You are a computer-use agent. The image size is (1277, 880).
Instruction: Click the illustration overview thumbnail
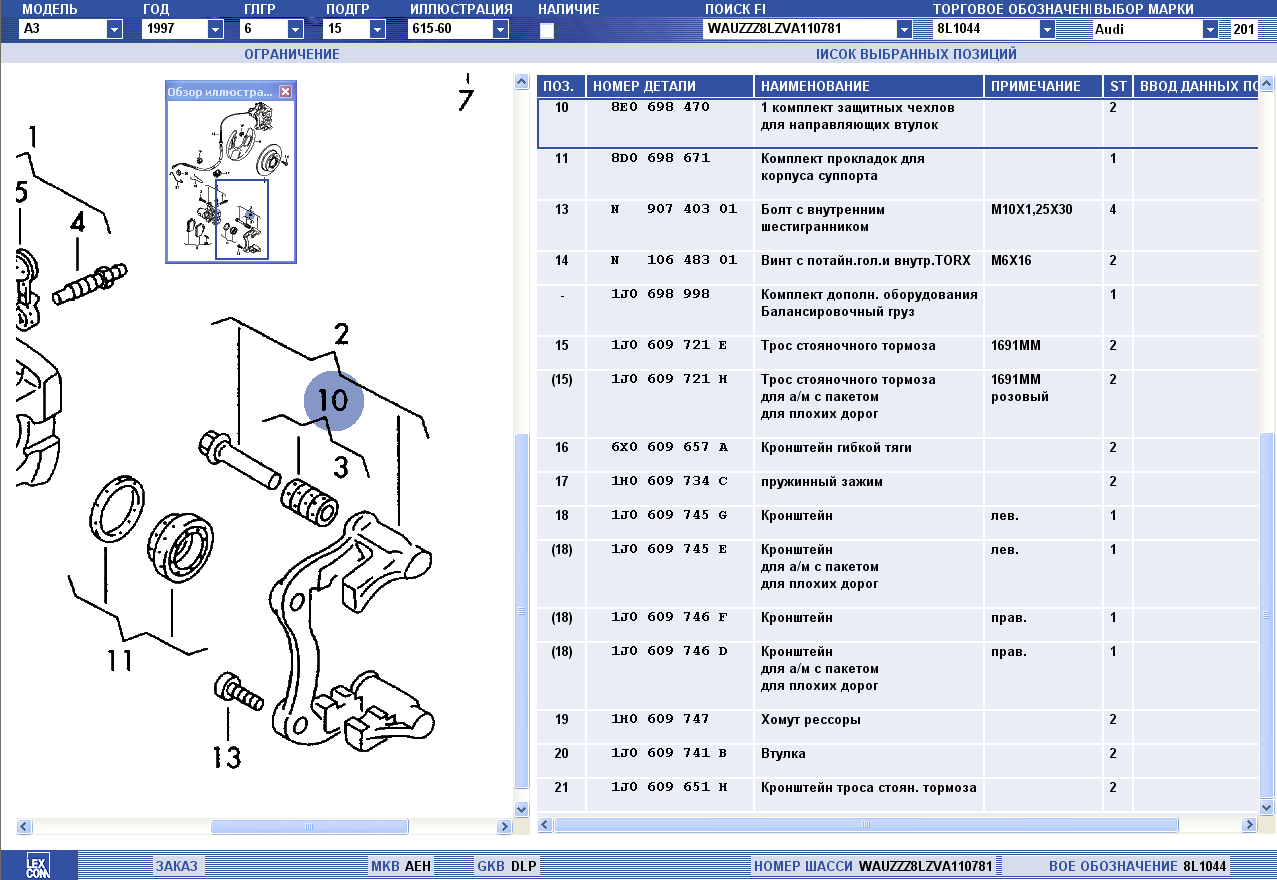click(x=231, y=180)
